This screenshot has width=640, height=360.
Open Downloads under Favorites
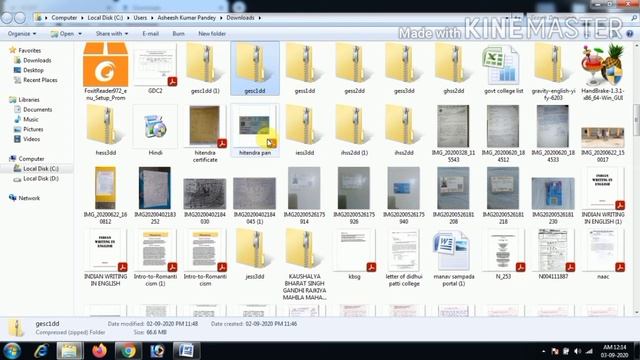point(37,60)
